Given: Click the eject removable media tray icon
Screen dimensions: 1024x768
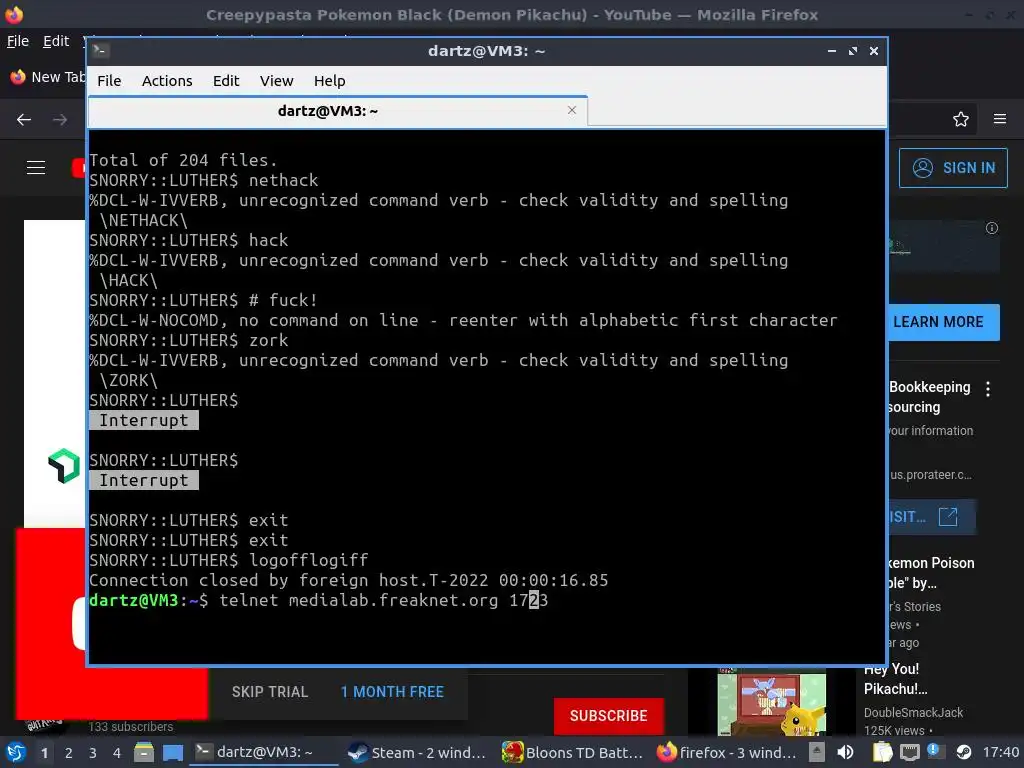Looking at the screenshot, I should 816,752.
